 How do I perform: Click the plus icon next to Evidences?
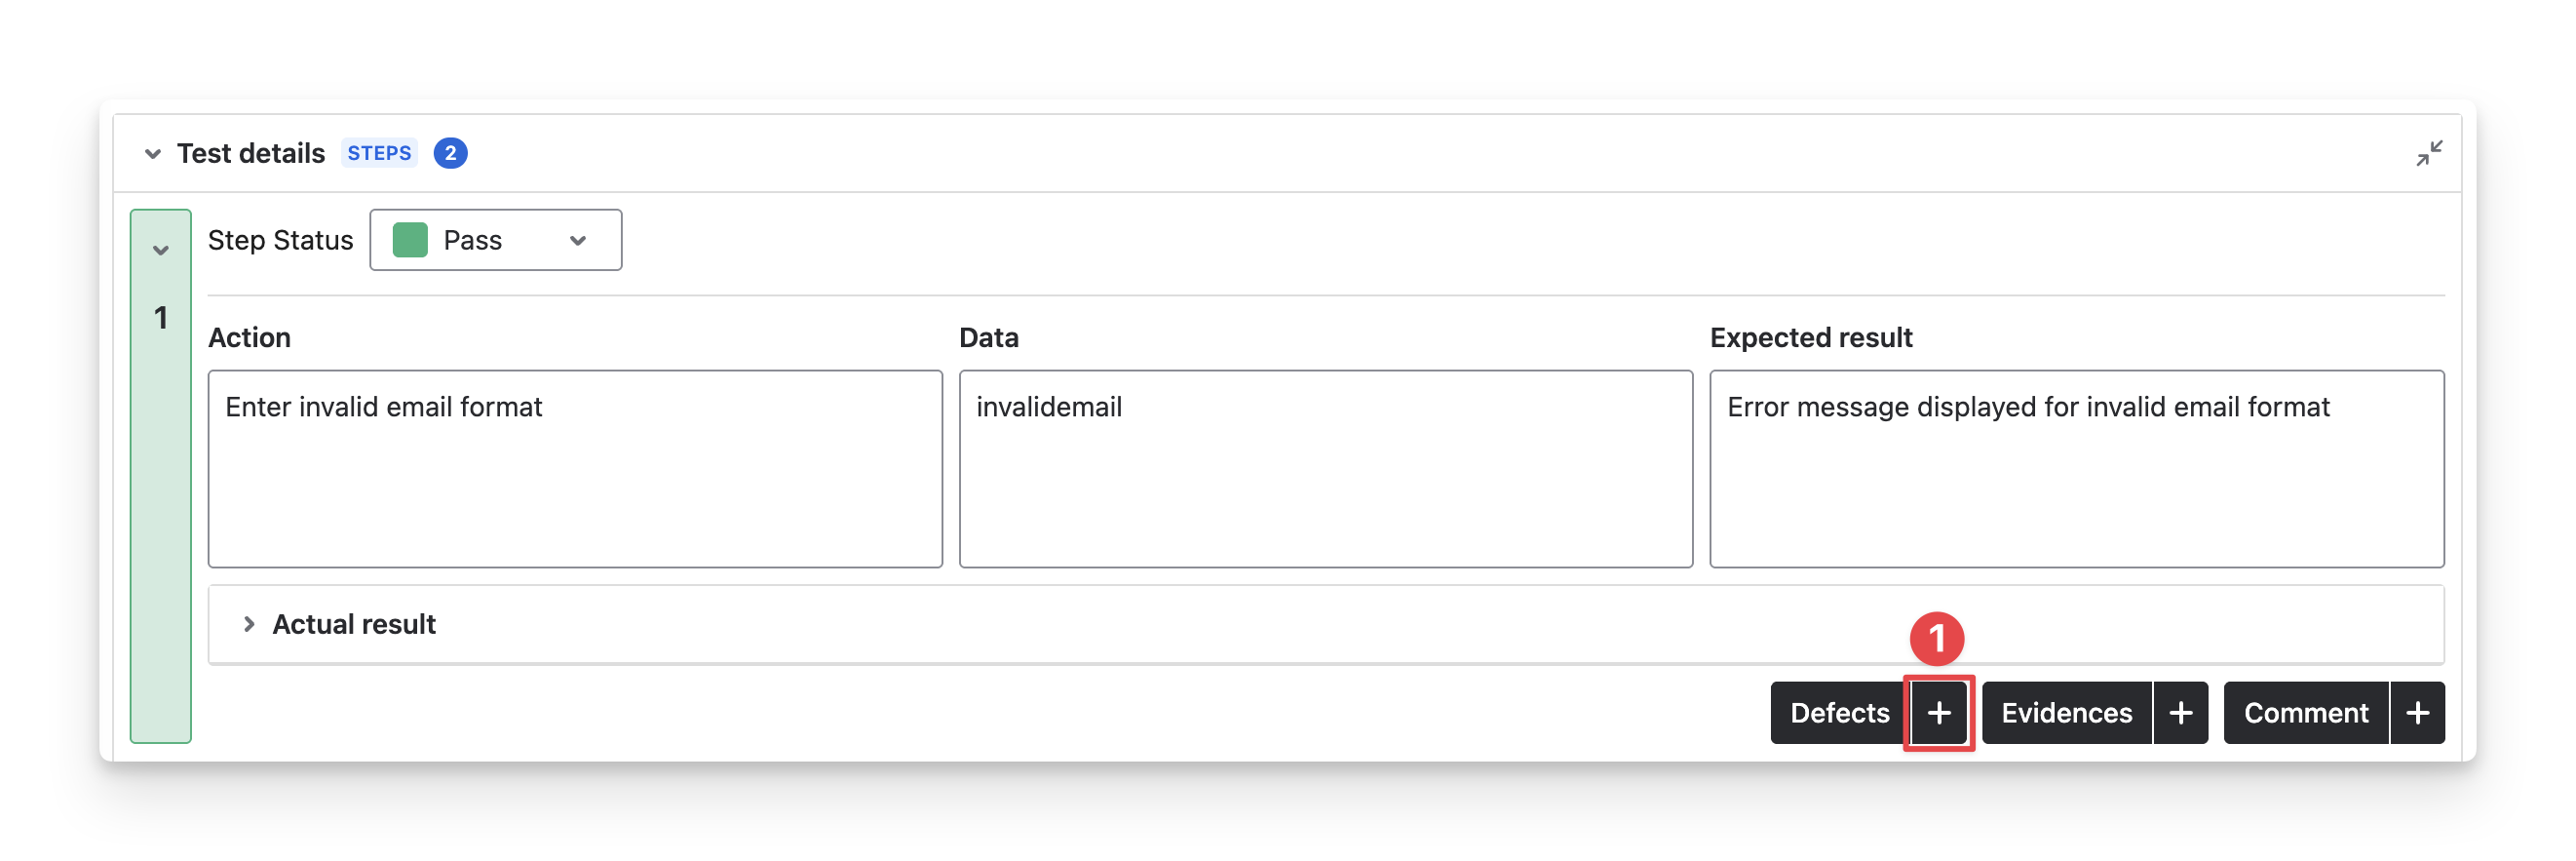2180,713
